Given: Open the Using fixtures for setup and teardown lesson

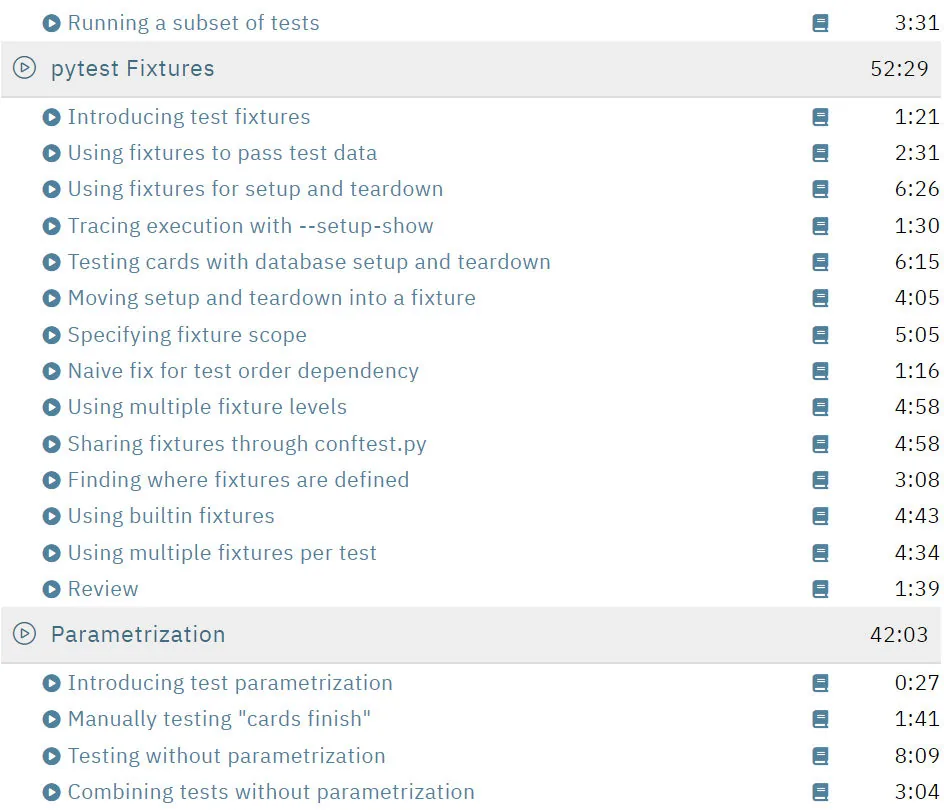Looking at the screenshot, I should pyautogui.click(x=255, y=189).
